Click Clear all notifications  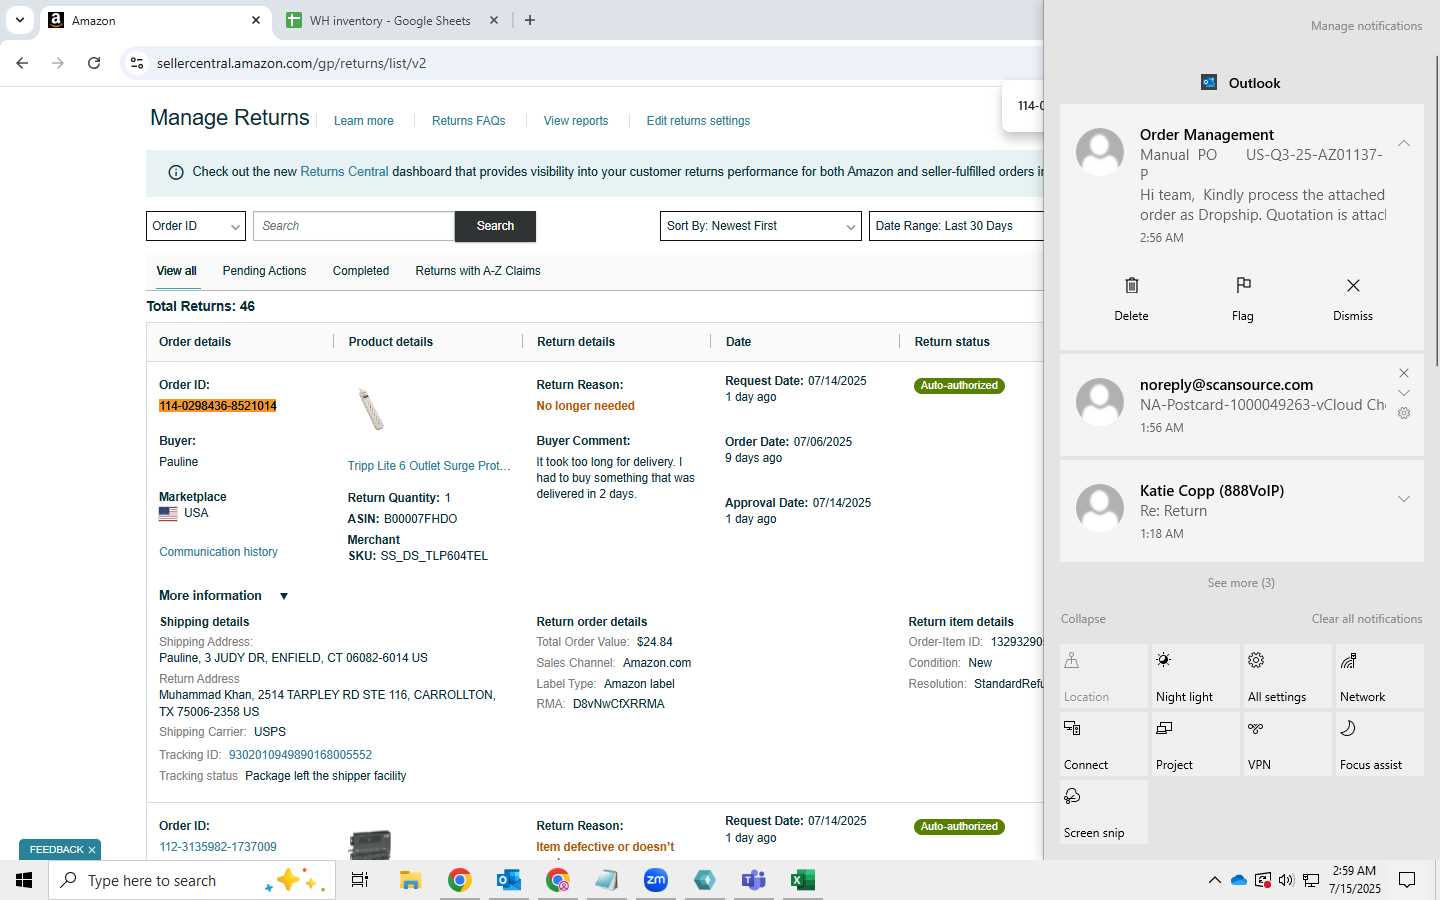pyautogui.click(x=1366, y=619)
